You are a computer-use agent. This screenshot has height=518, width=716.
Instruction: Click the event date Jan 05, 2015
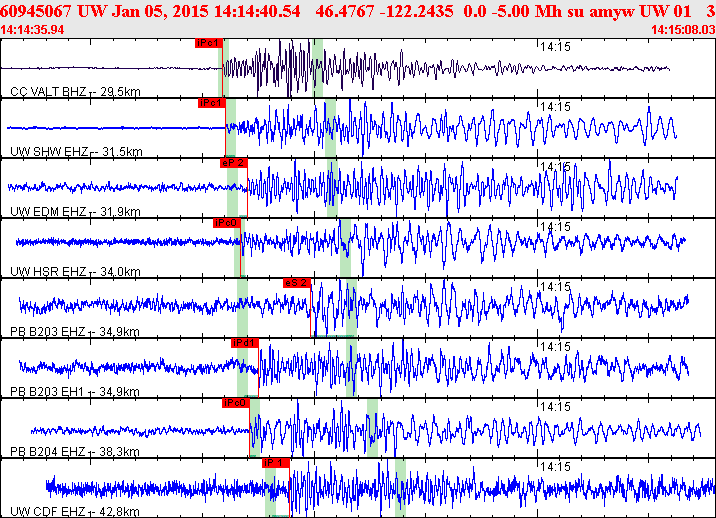pos(161,11)
